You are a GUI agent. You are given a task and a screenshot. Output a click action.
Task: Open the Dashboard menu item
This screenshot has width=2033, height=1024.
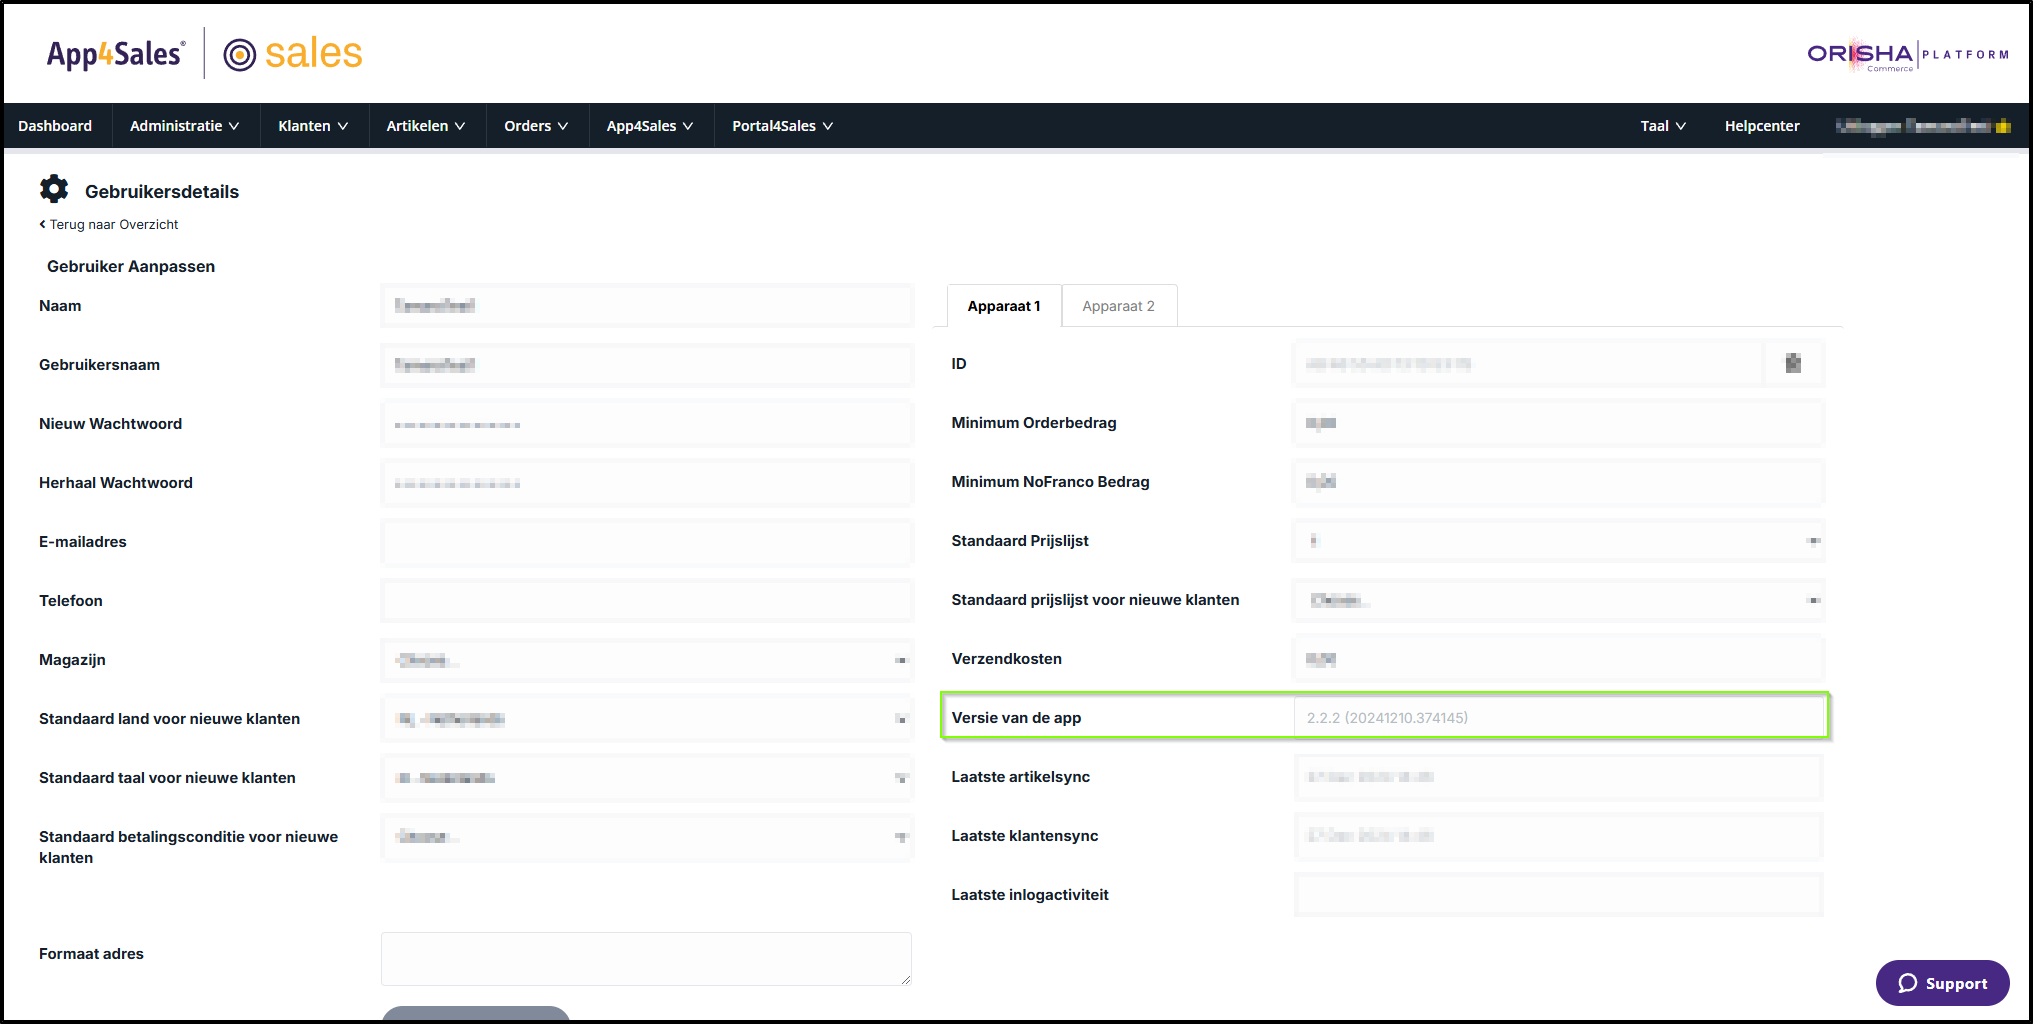click(x=55, y=126)
